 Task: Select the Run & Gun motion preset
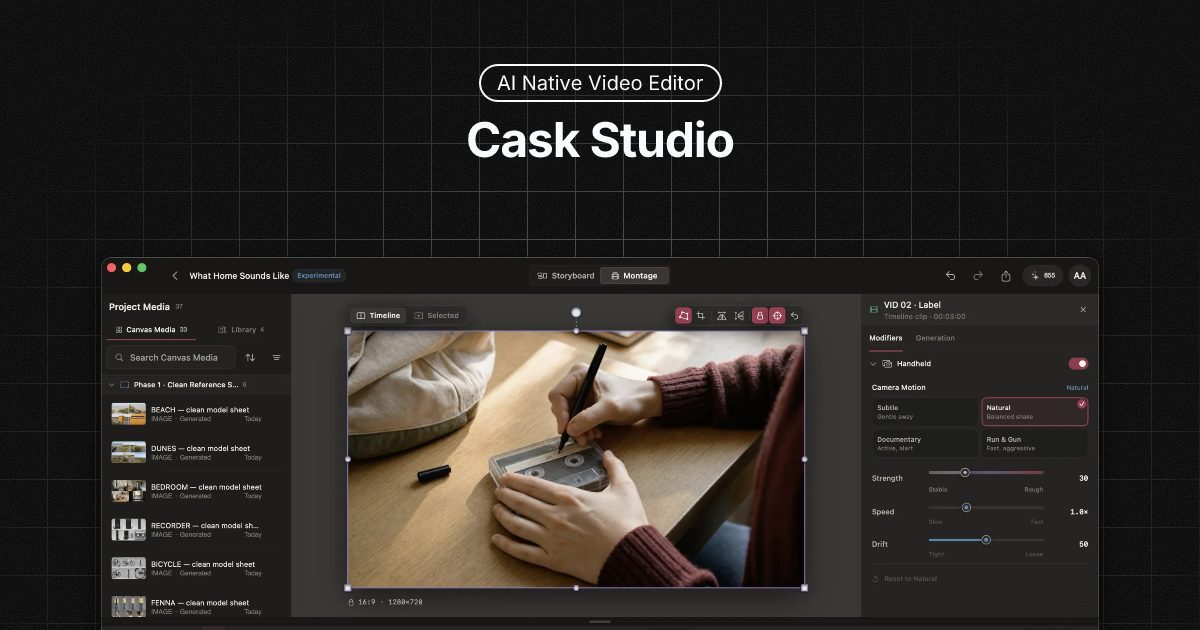point(1034,443)
